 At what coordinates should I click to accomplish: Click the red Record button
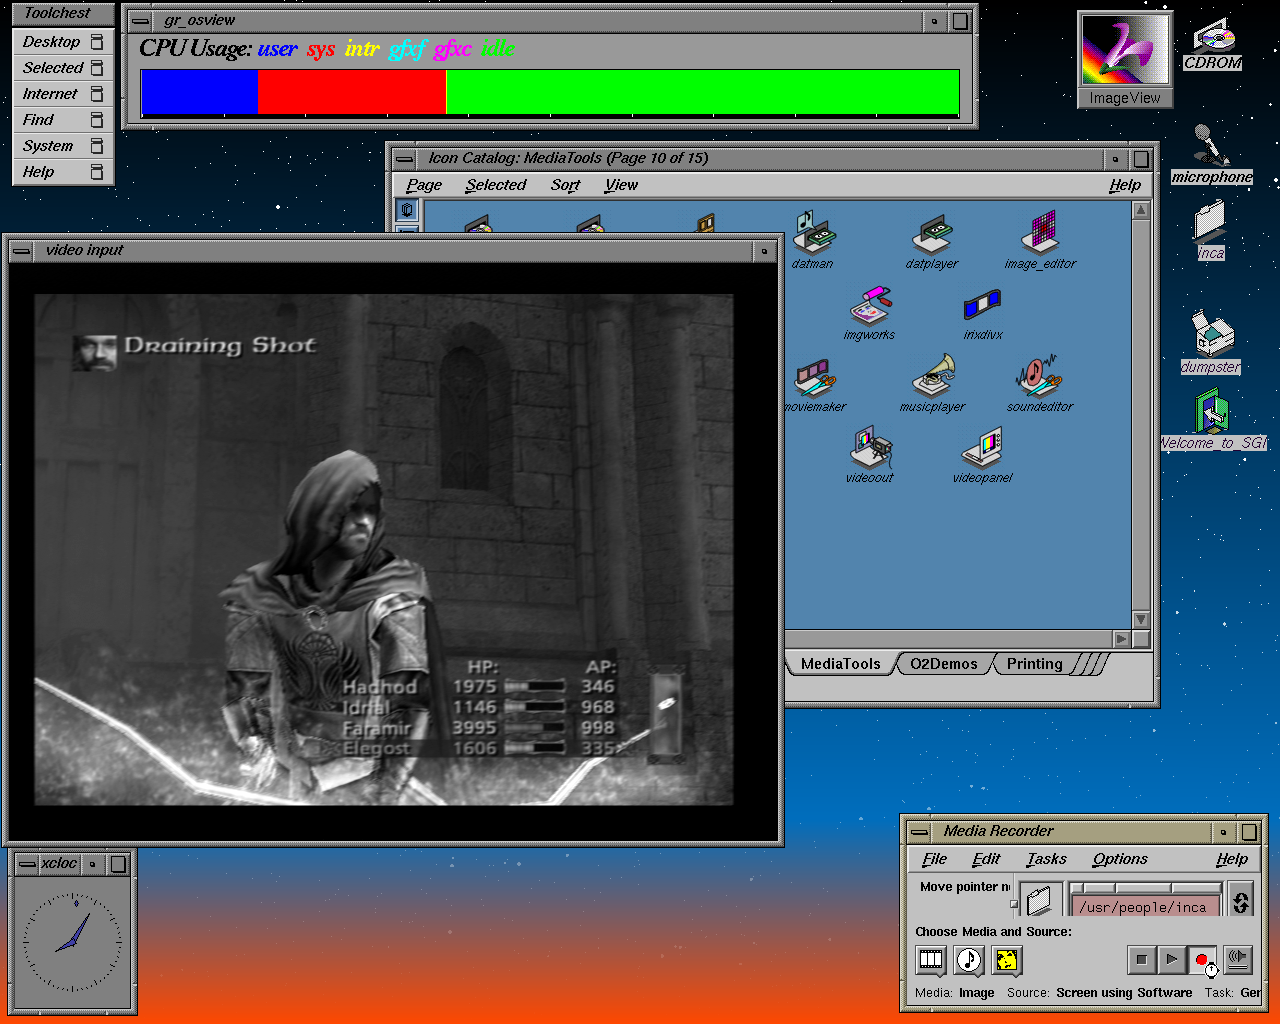click(1202, 960)
